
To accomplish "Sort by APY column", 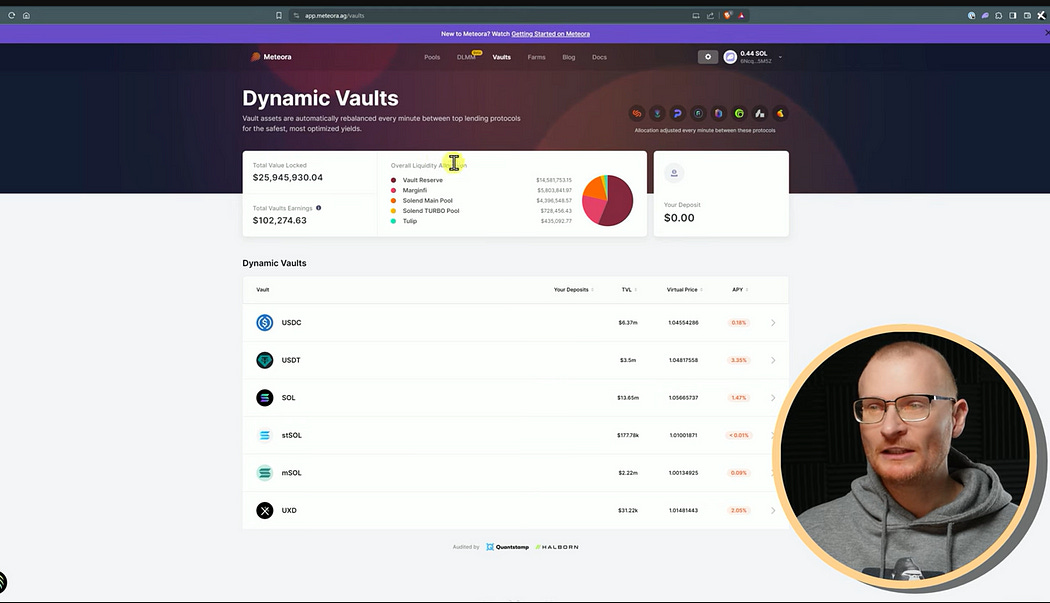I will 740,289.
